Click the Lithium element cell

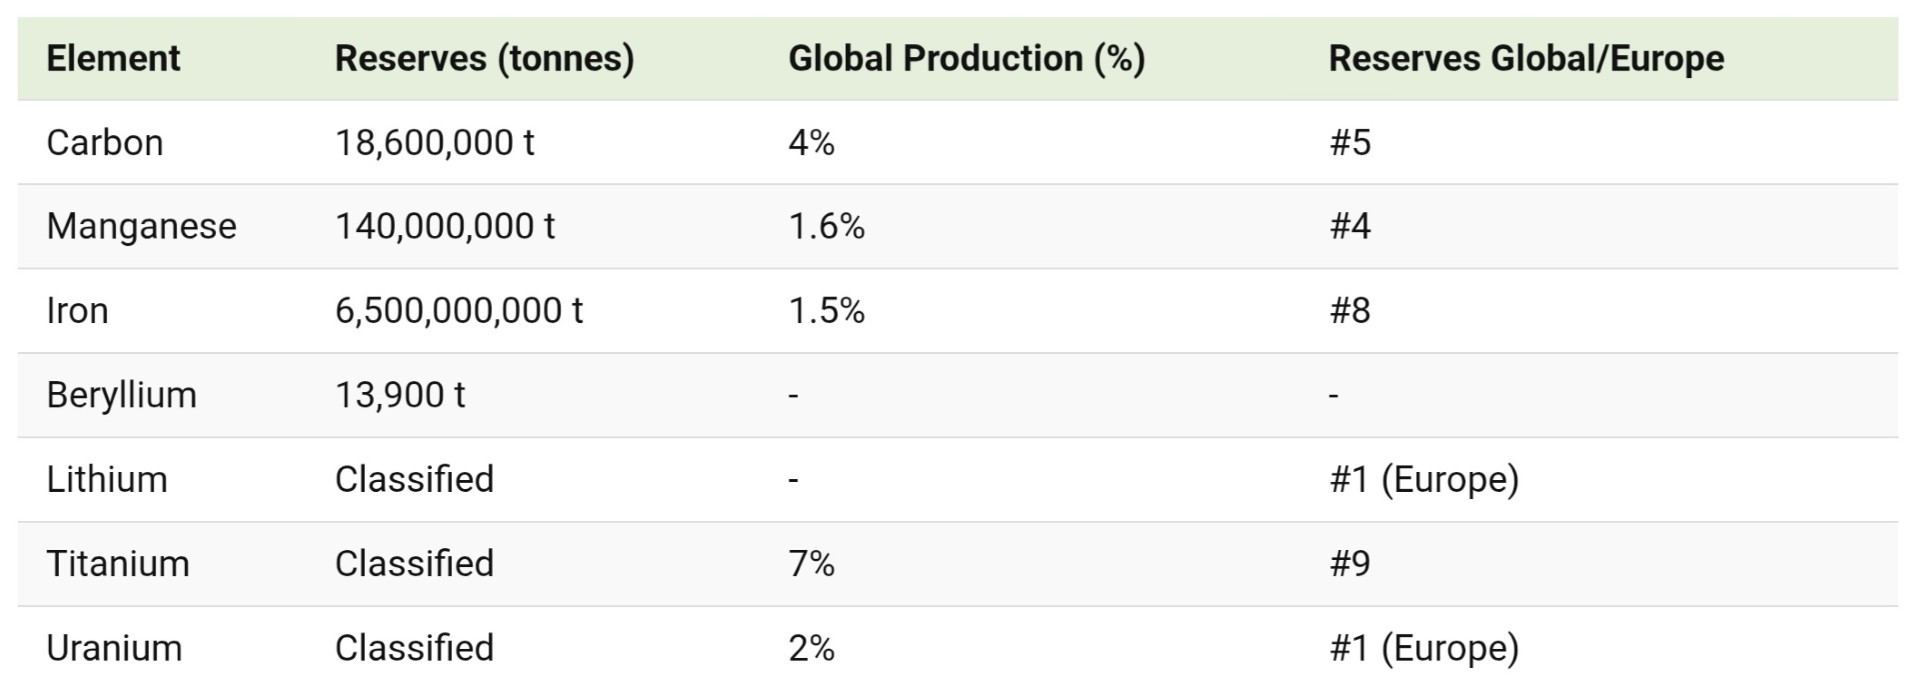tap(107, 479)
